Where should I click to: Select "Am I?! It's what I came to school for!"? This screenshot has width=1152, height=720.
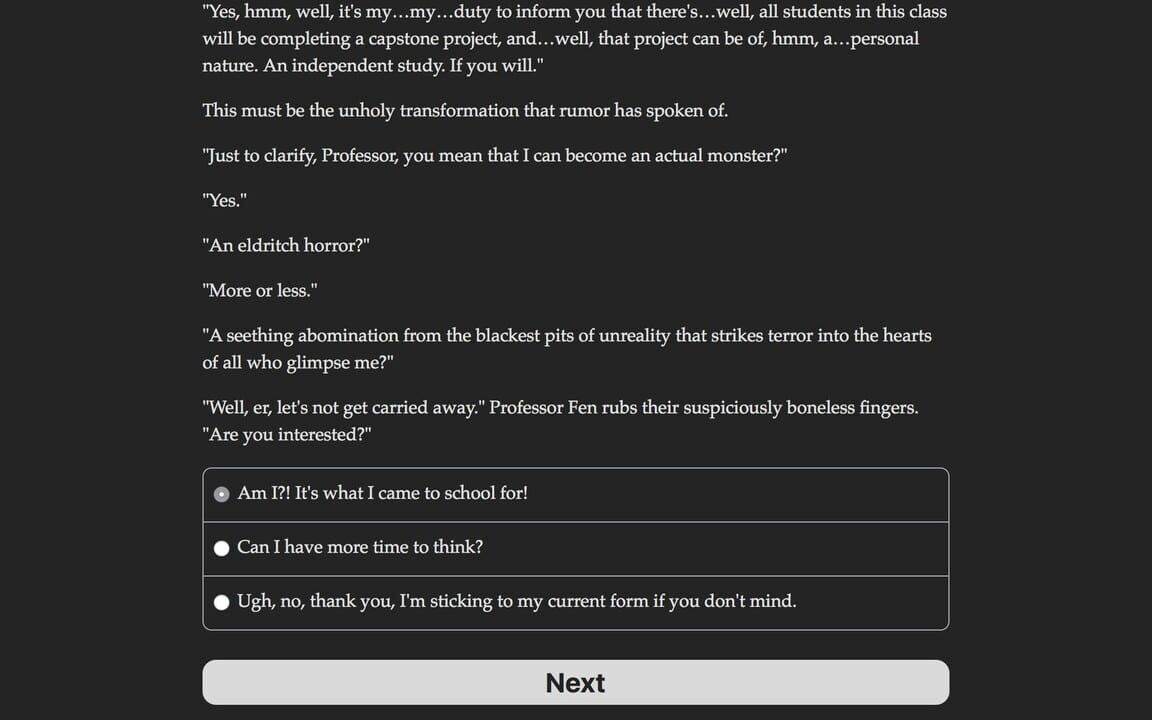point(383,493)
